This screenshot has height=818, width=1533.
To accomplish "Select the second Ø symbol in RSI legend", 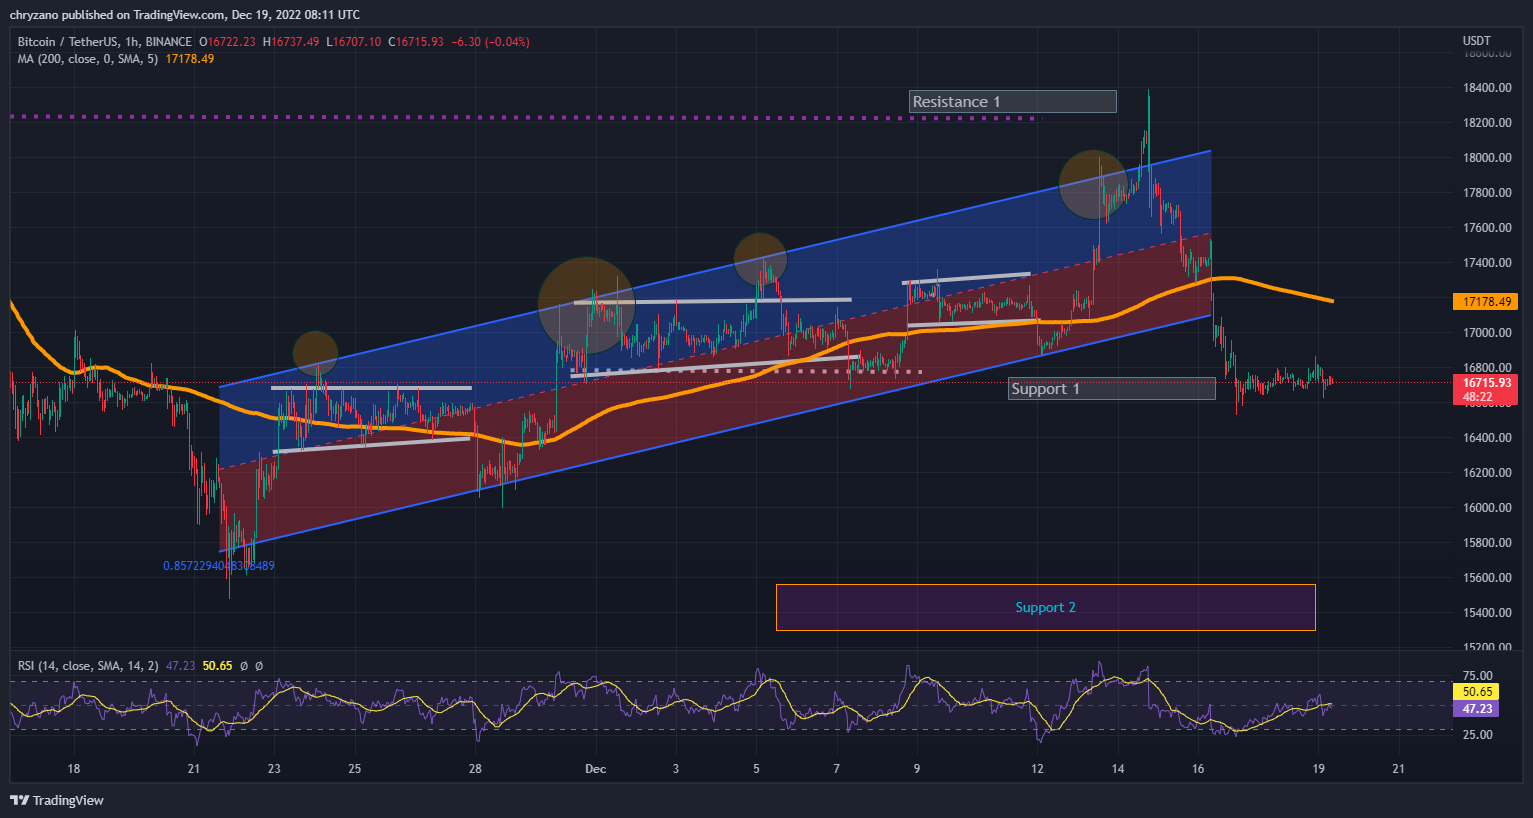I will (x=257, y=665).
